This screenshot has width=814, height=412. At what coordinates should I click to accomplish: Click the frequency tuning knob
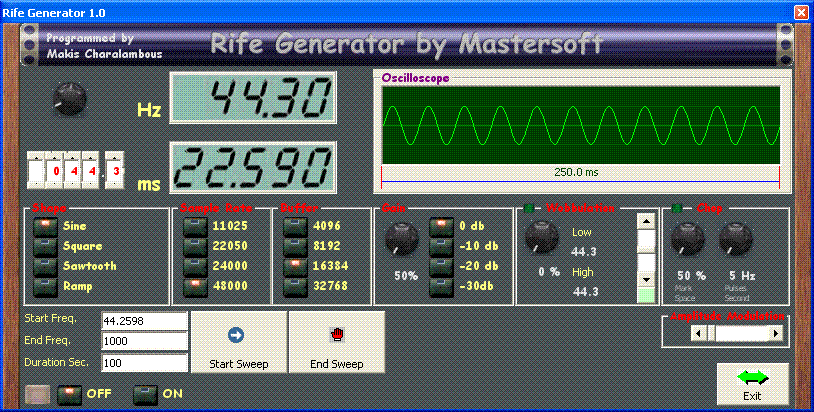(x=70, y=98)
